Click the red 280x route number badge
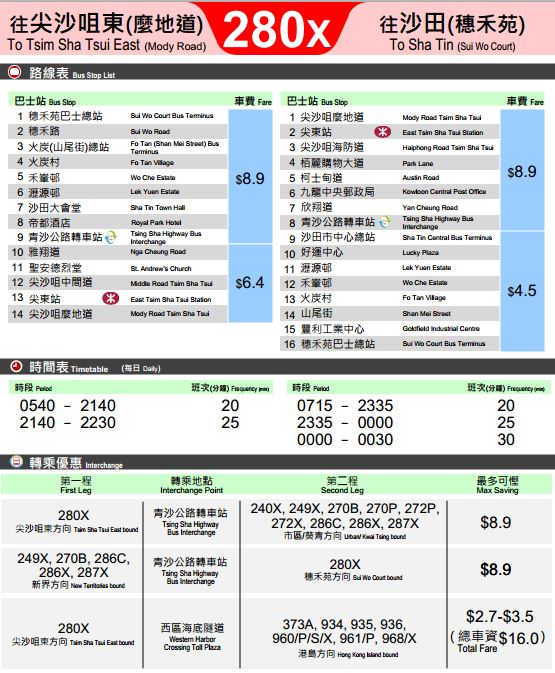The width and height of the screenshot is (555, 673). click(277, 29)
